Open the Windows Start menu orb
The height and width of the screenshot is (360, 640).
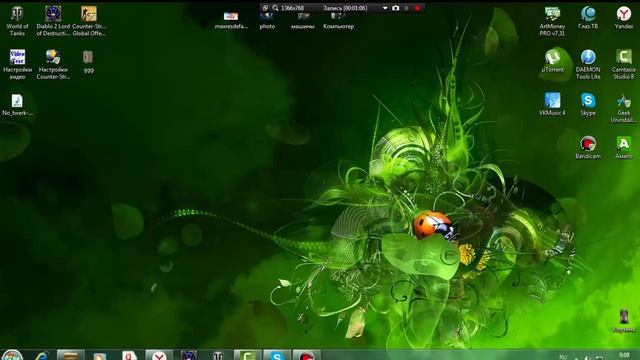(11, 355)
